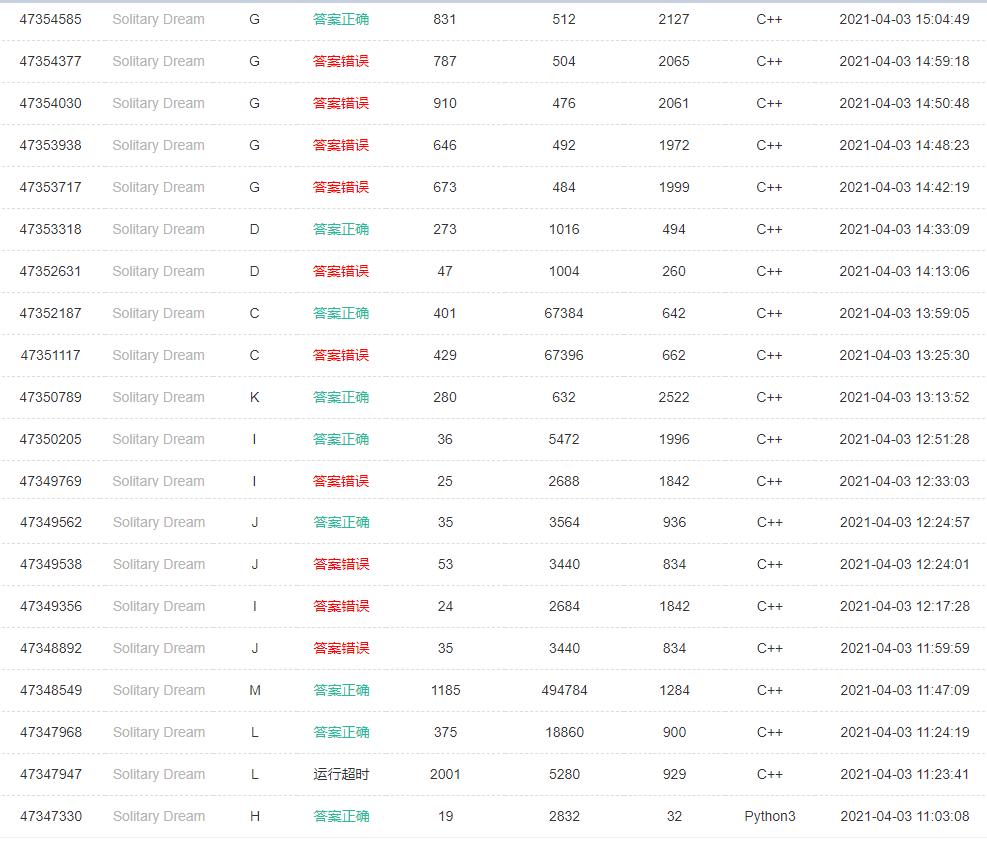Click problem K link in row 47350789
The width and height of the screenshot is (987, 854).
(x=254, y=397)
